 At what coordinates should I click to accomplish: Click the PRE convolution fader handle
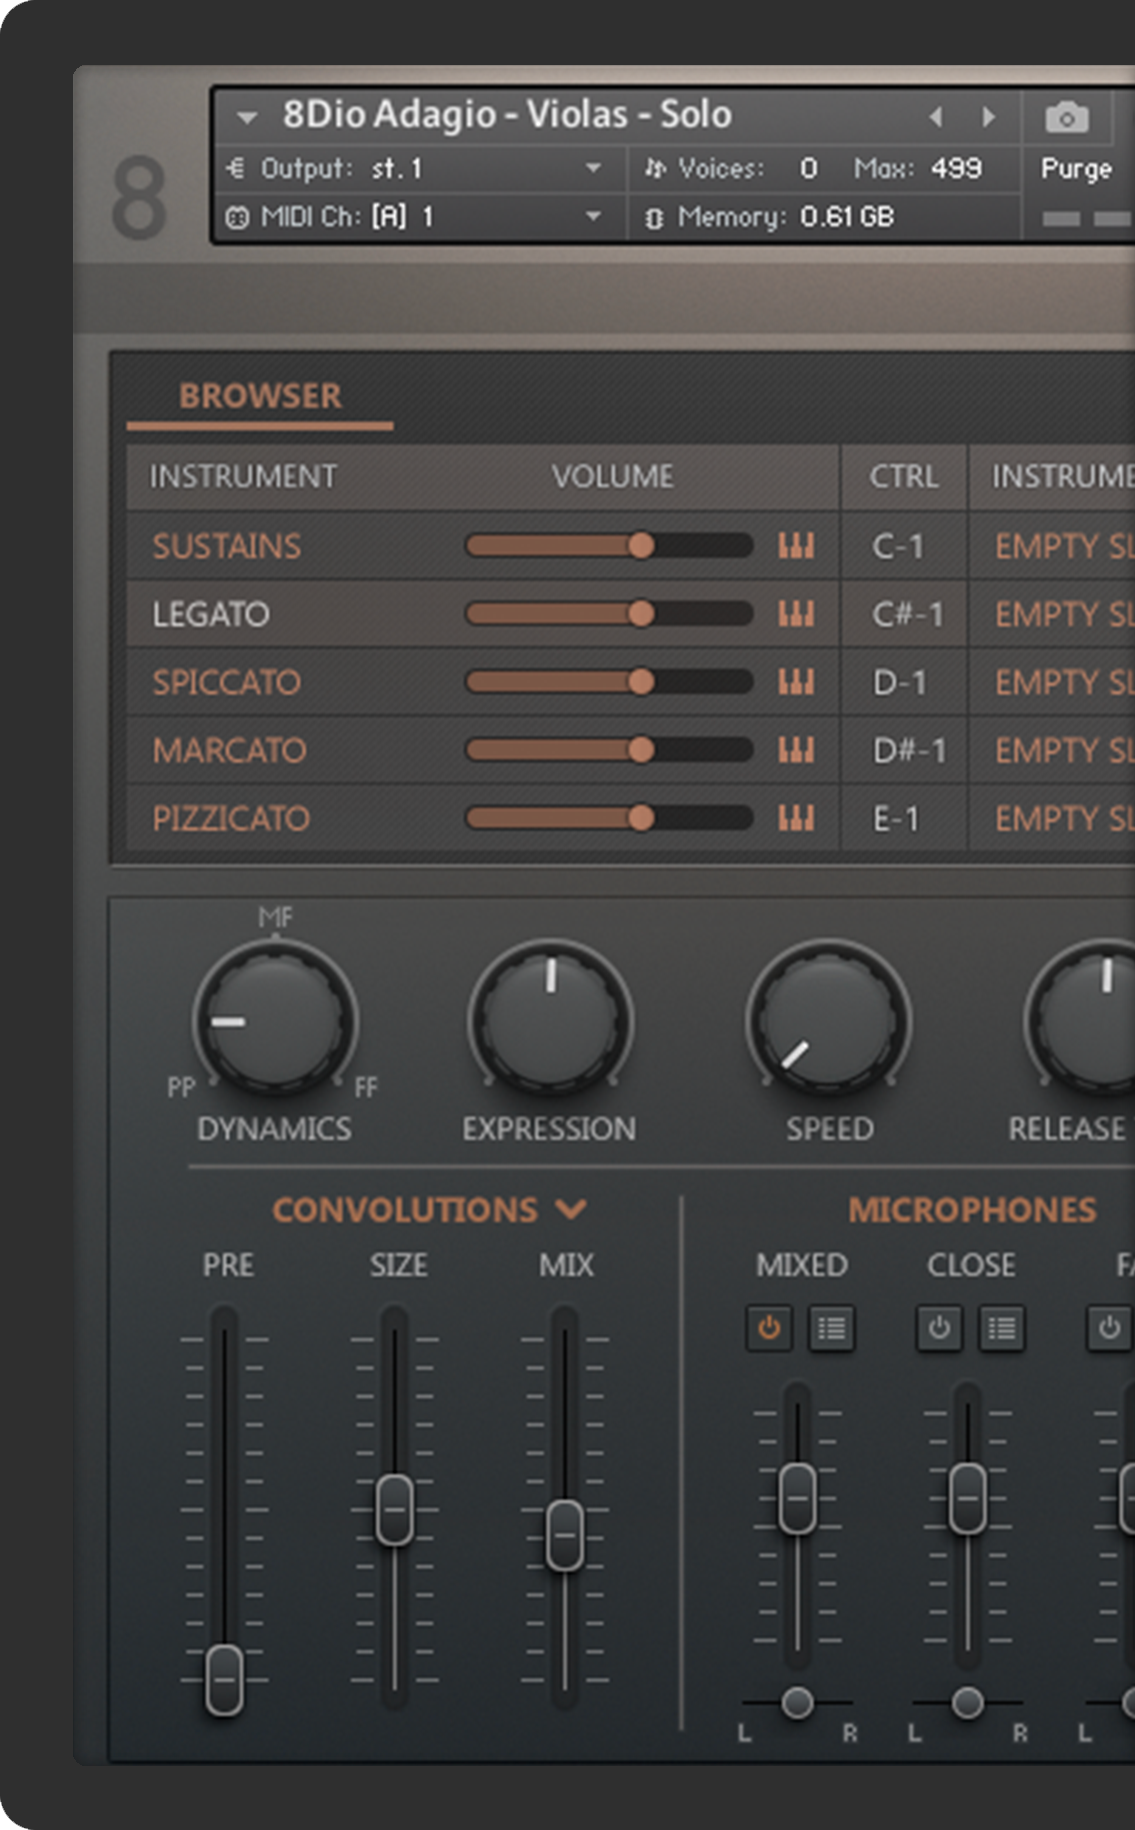(224, 1679)
